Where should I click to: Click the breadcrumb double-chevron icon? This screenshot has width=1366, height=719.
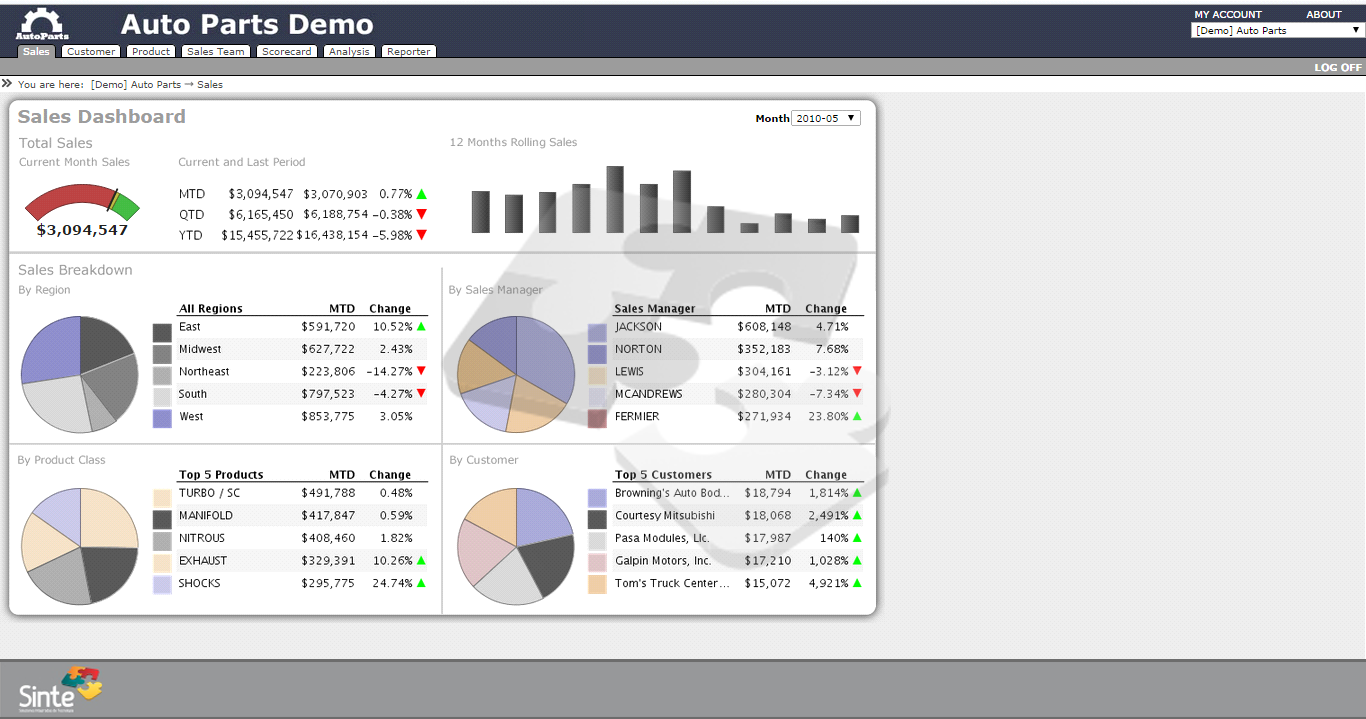(x=7, y=83)
